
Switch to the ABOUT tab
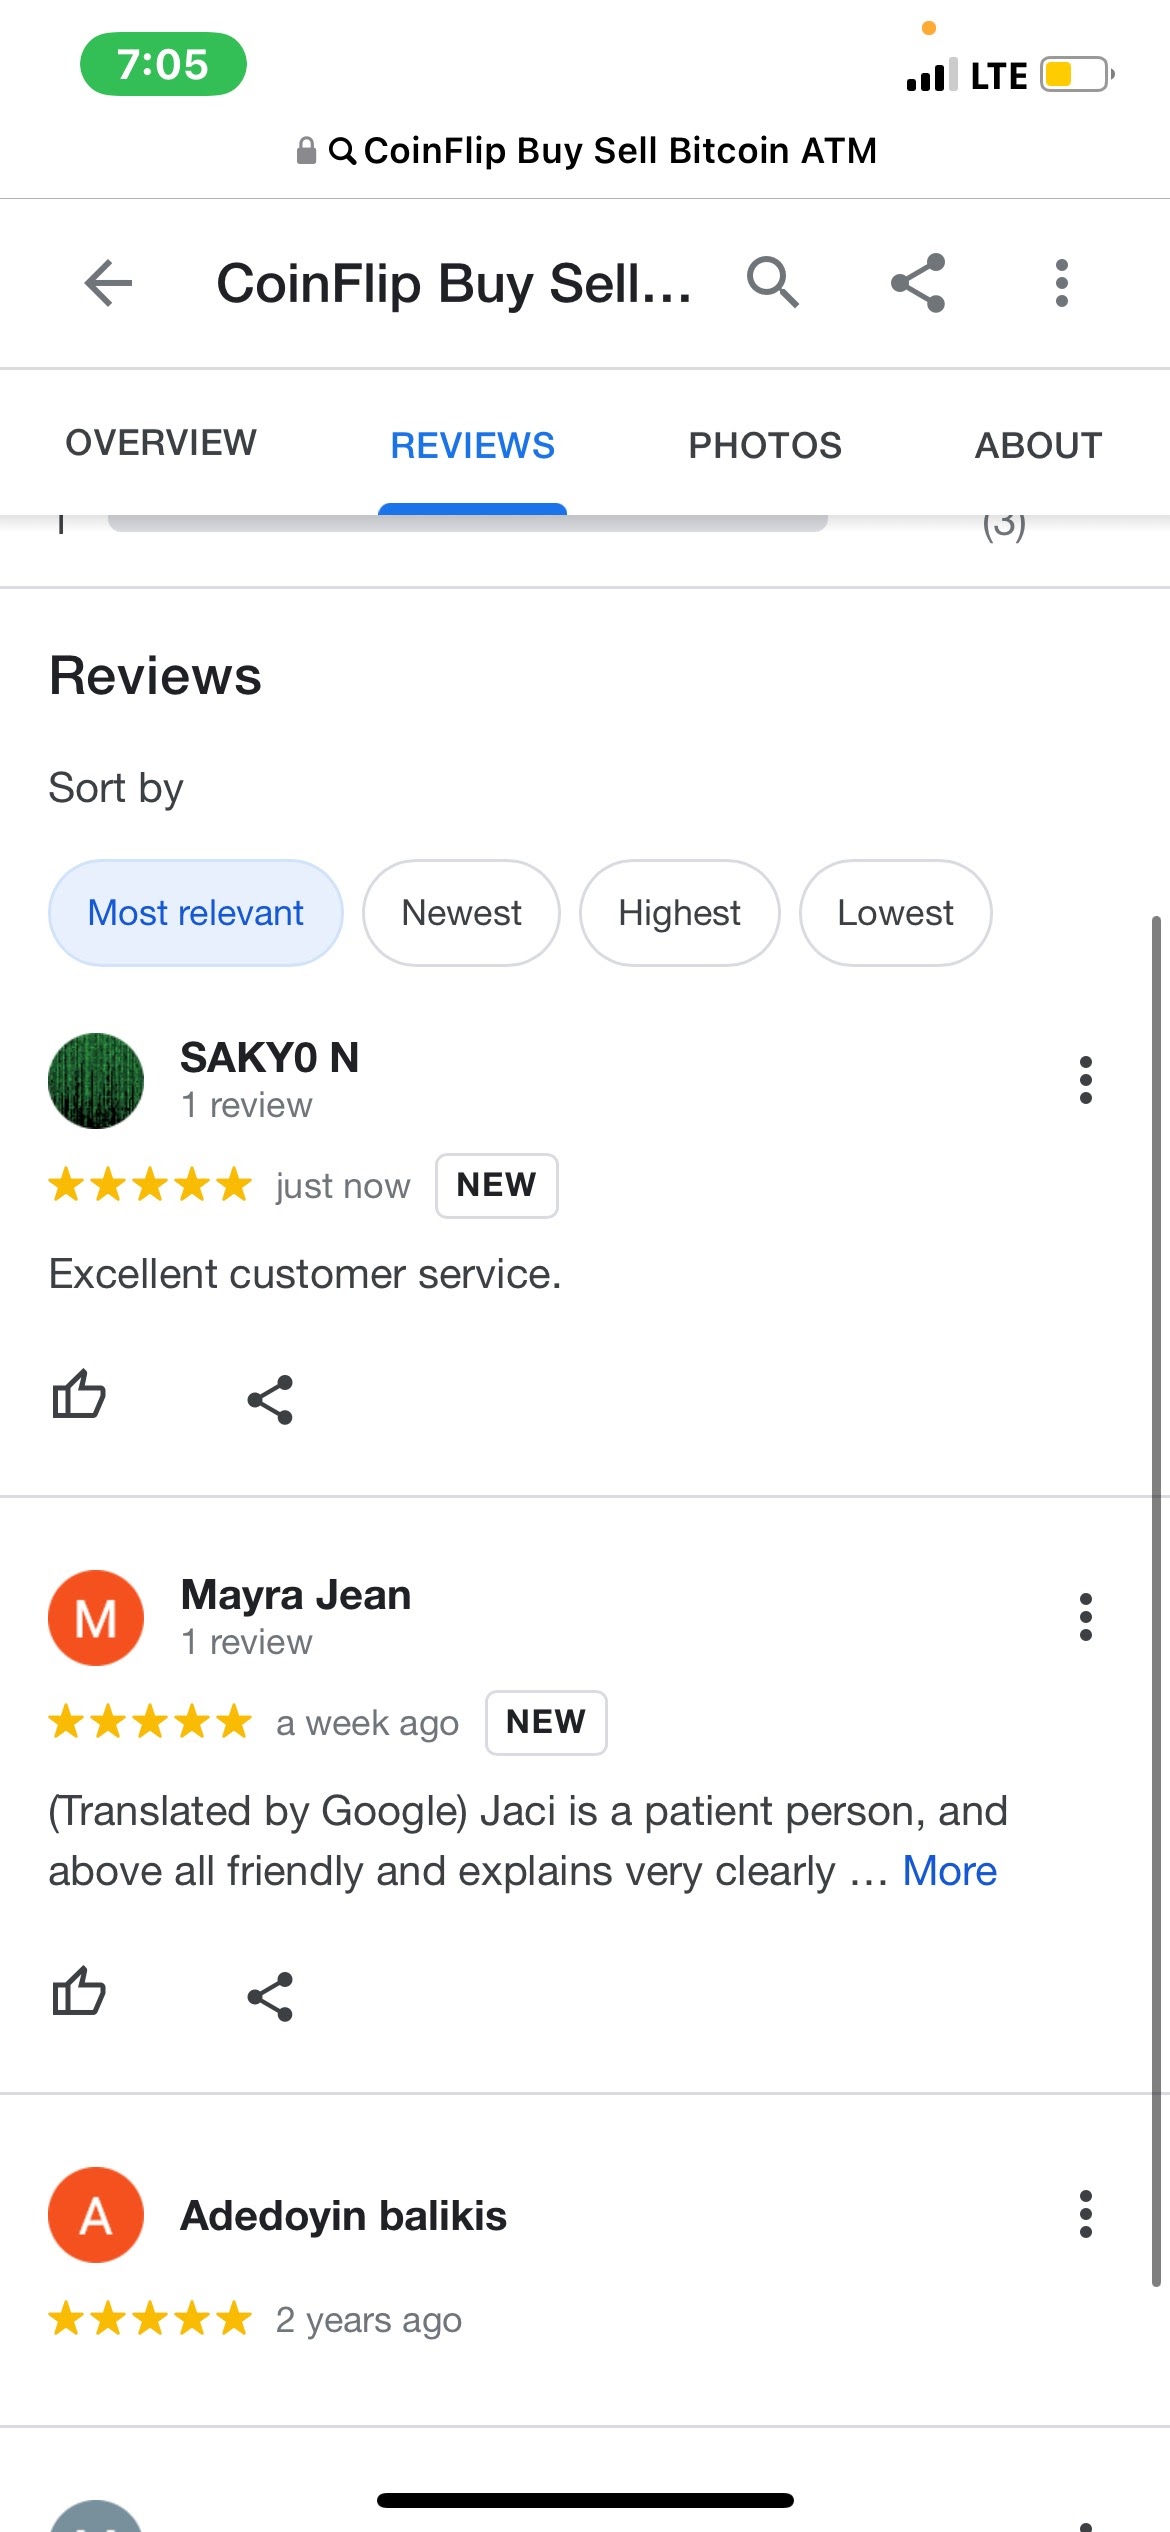coord(1038,445)
